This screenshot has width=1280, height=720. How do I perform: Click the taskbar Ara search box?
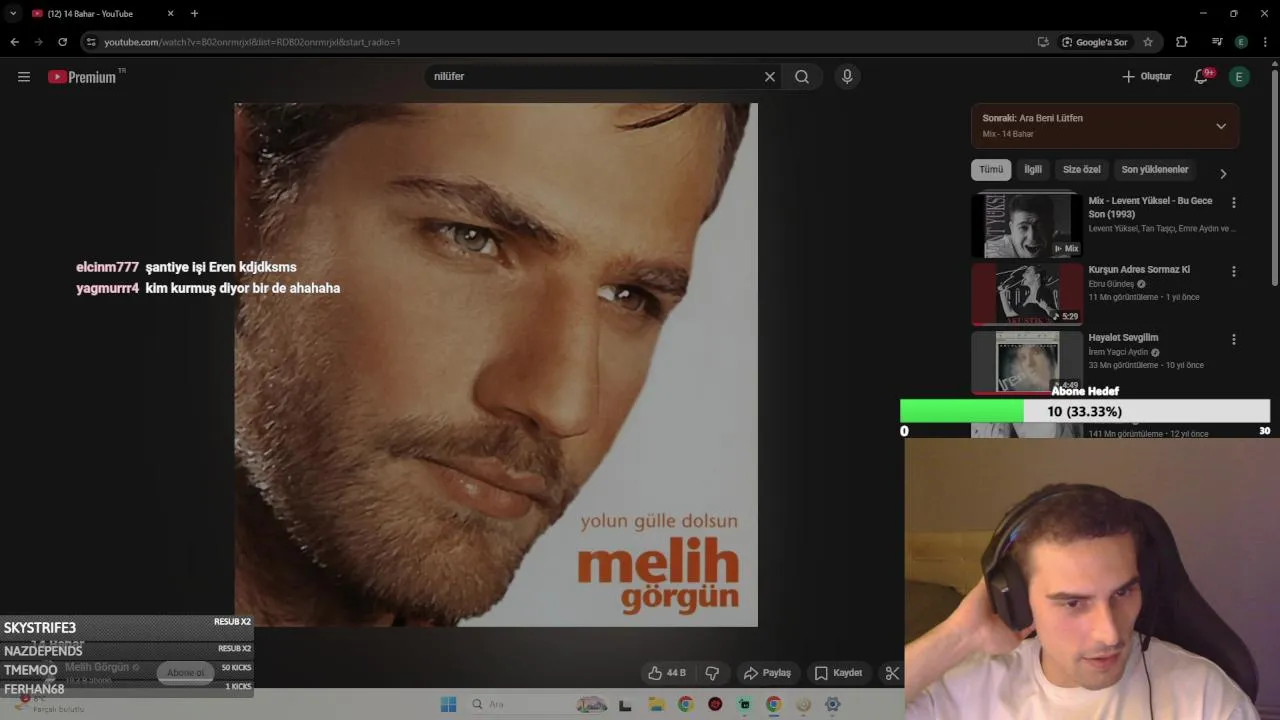(x=520, y=704)
